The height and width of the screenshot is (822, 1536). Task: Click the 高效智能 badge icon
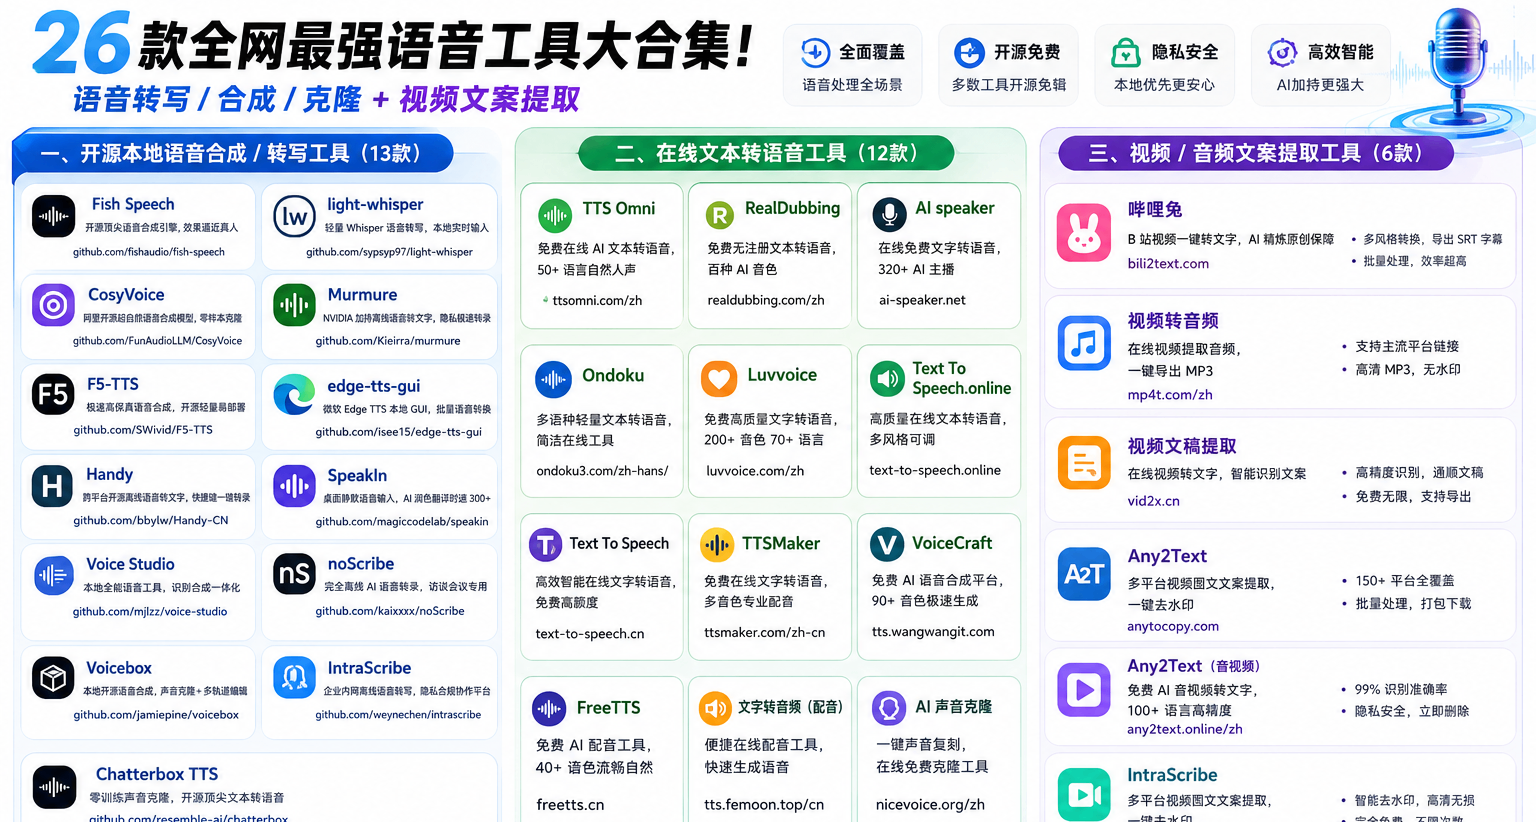point(1282,52)
